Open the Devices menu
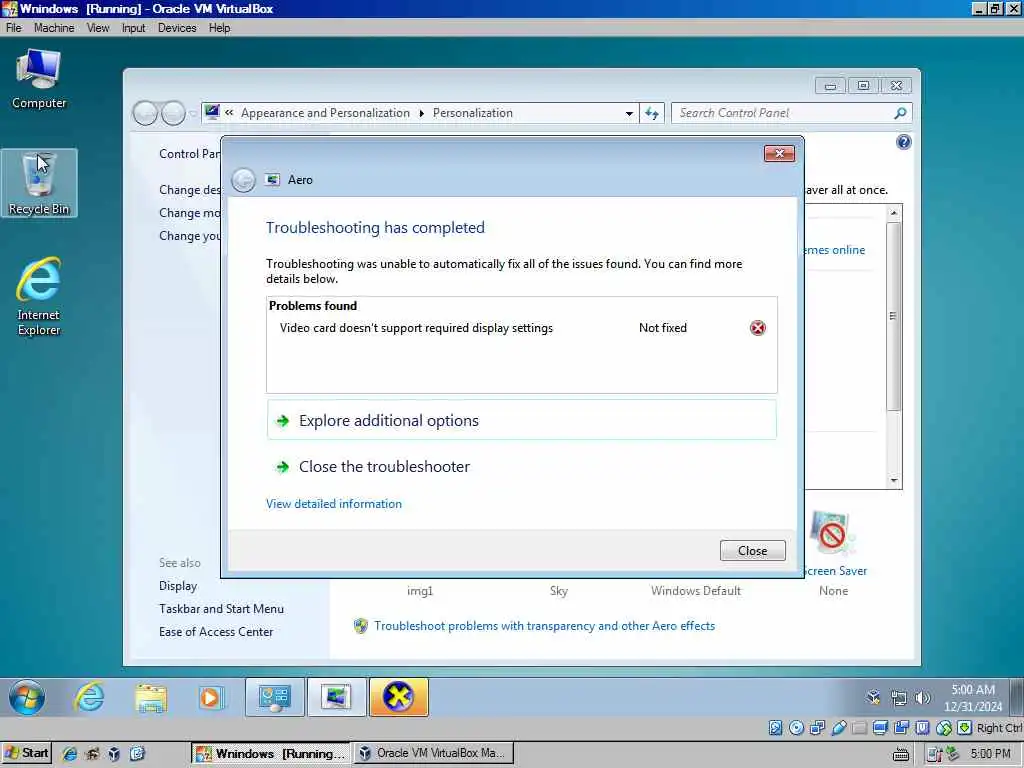Screen dimensions: 1024x768 (x=177, y=28)
